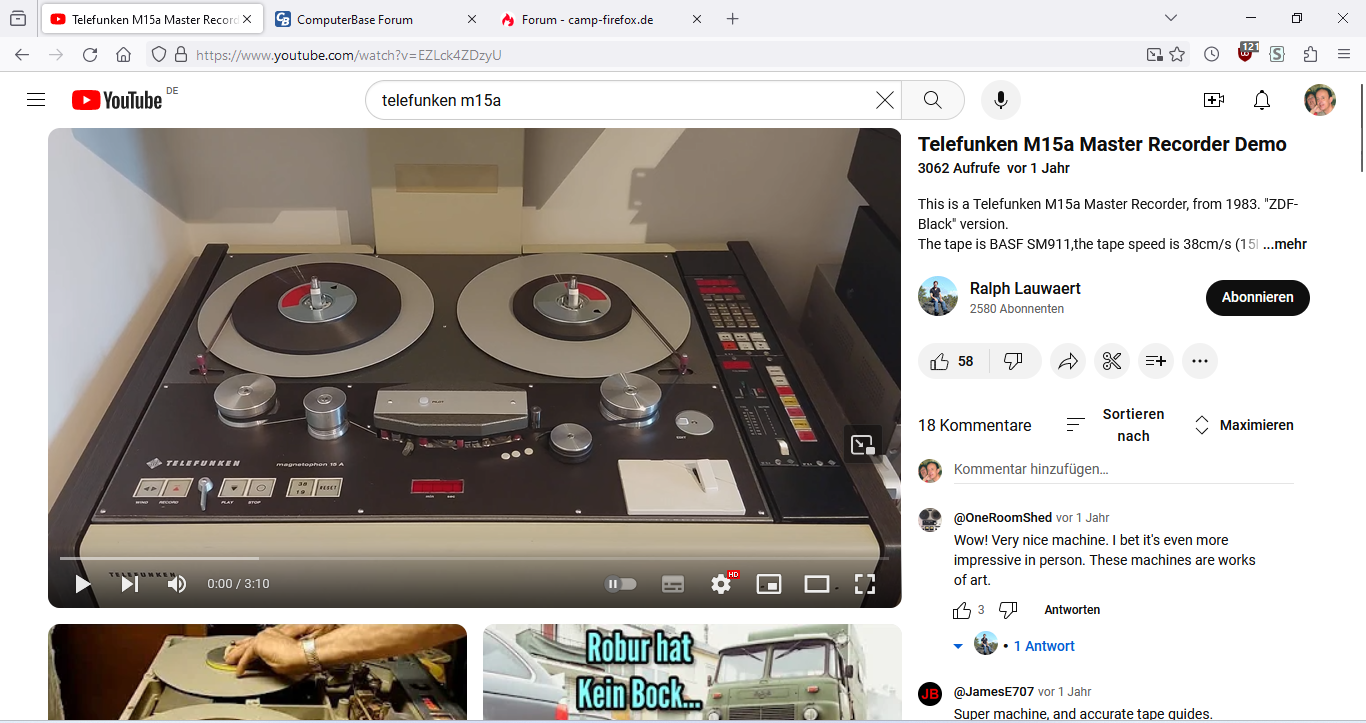Open the Create video icon
1366x723 pixels.
click(x=1213, y=100)
